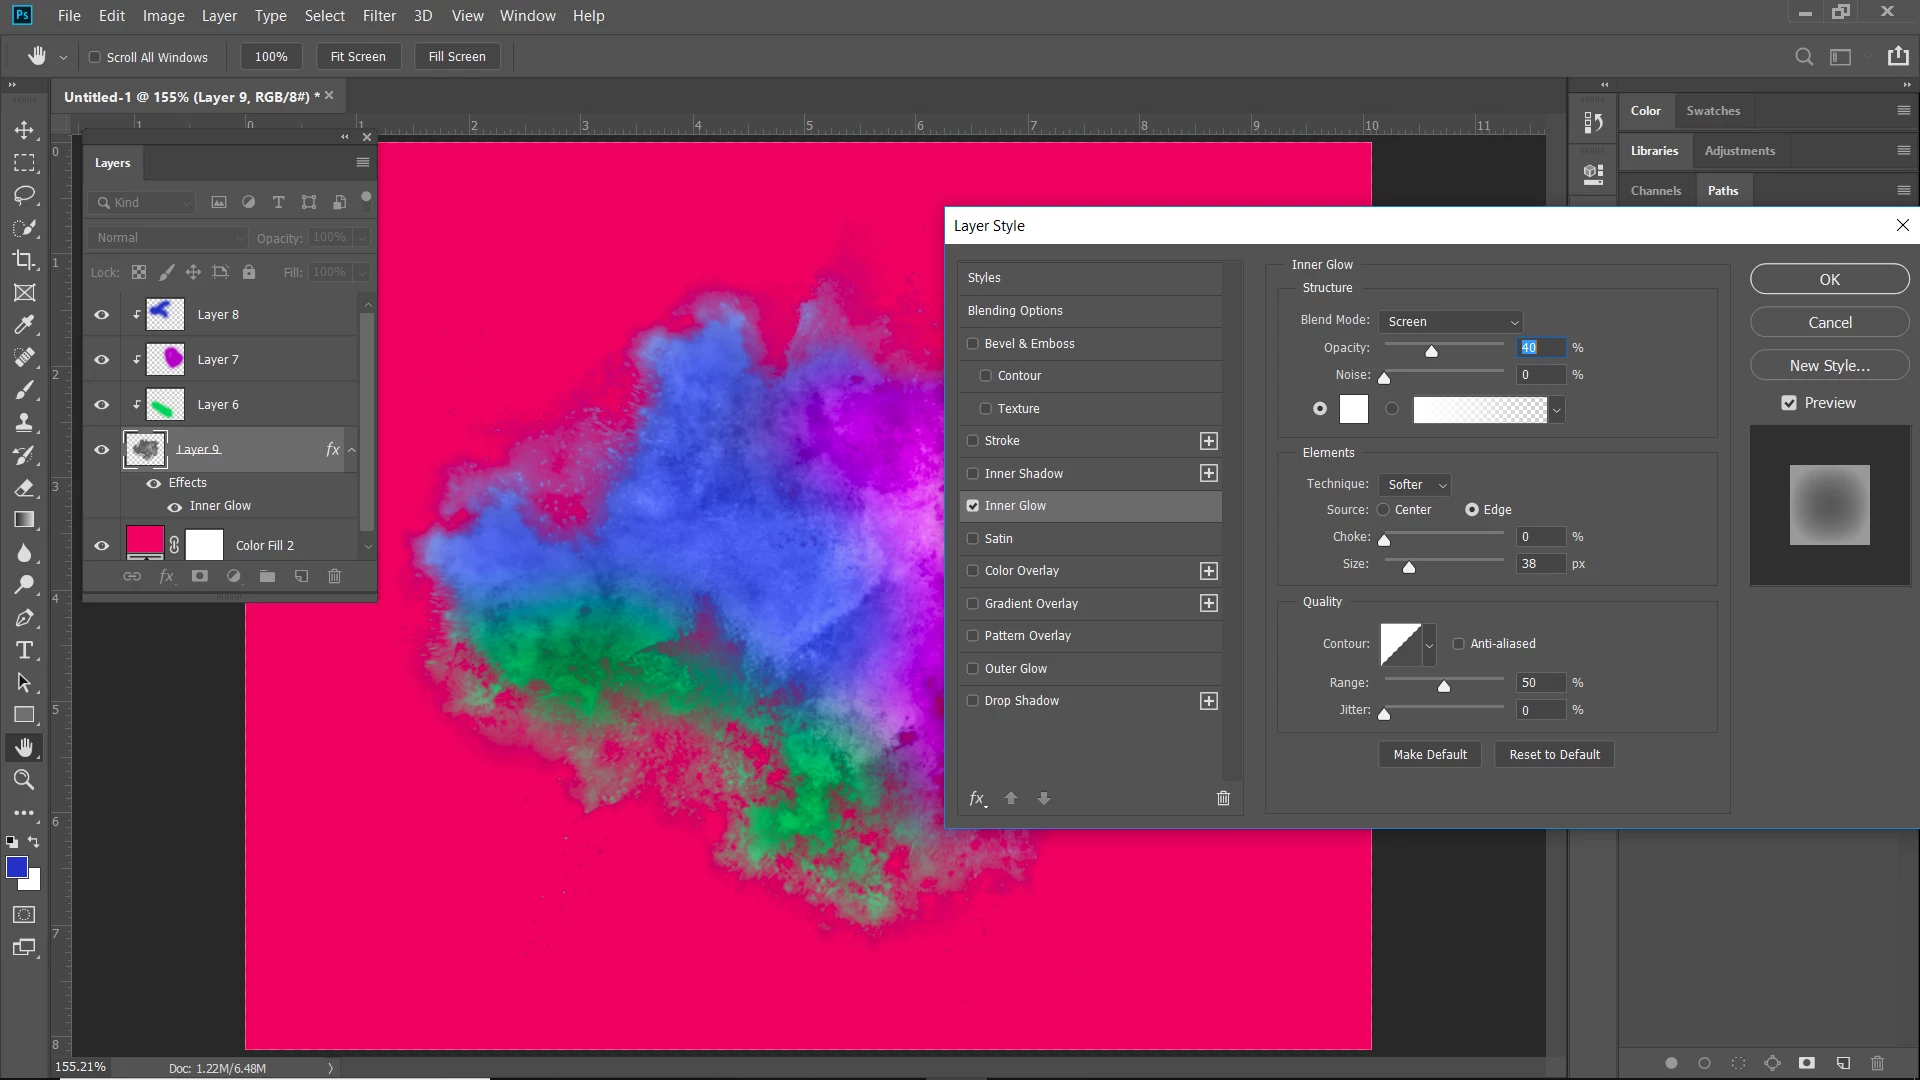Select the Crop tool
This screenshot has height=1080, width=1920.
pyautogui.click(x=25, y=260)
